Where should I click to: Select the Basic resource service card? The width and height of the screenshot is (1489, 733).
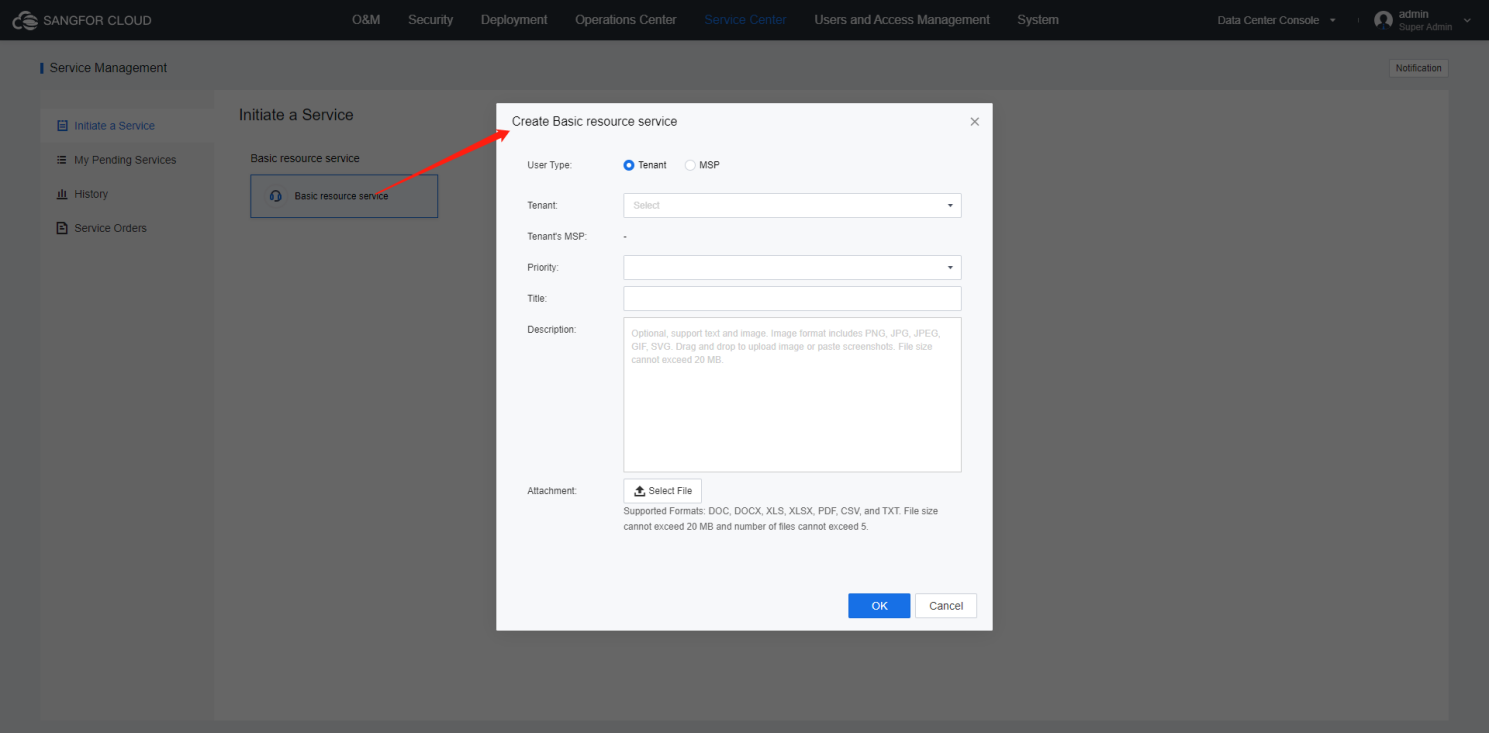pyautogui.click(x=344, y=196)
